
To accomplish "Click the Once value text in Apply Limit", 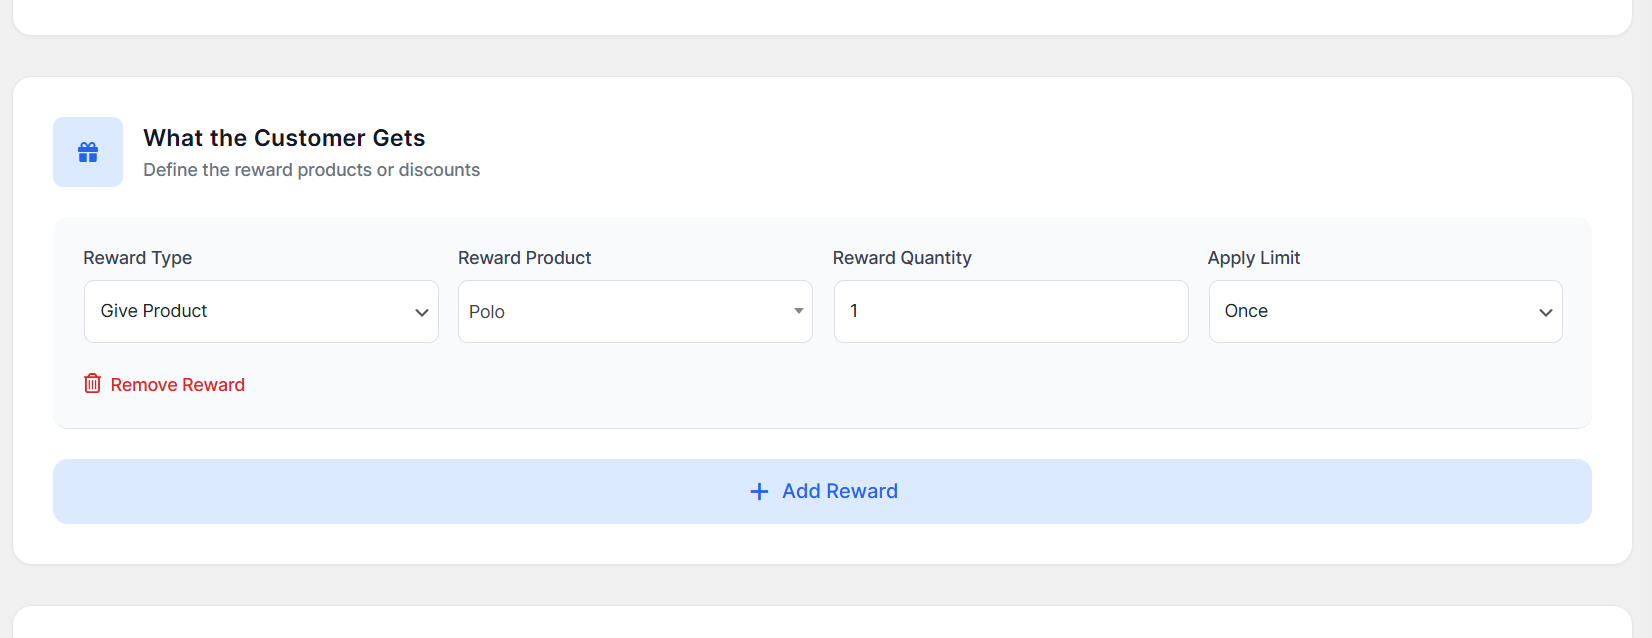I will (1246, 311).
